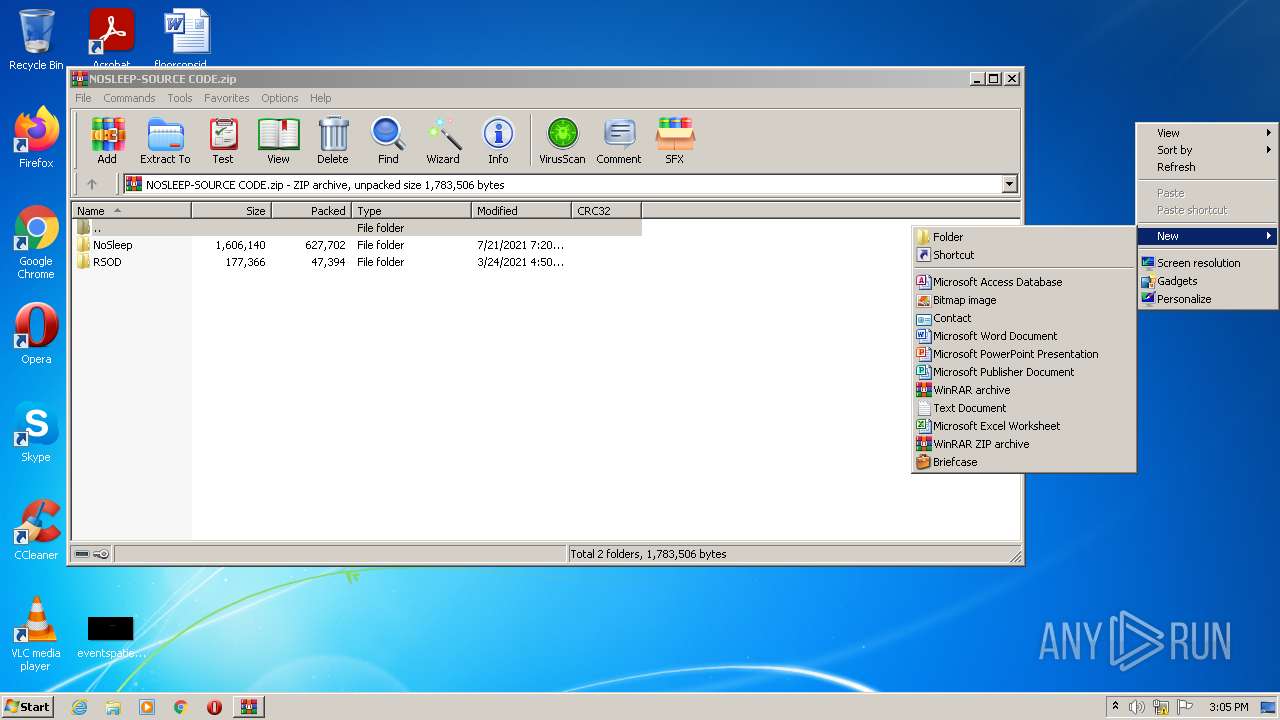The width and height of the screenshot is (1280, 720).
Task: Open CCleaner desktop shortcut
Action: (36, 530)
